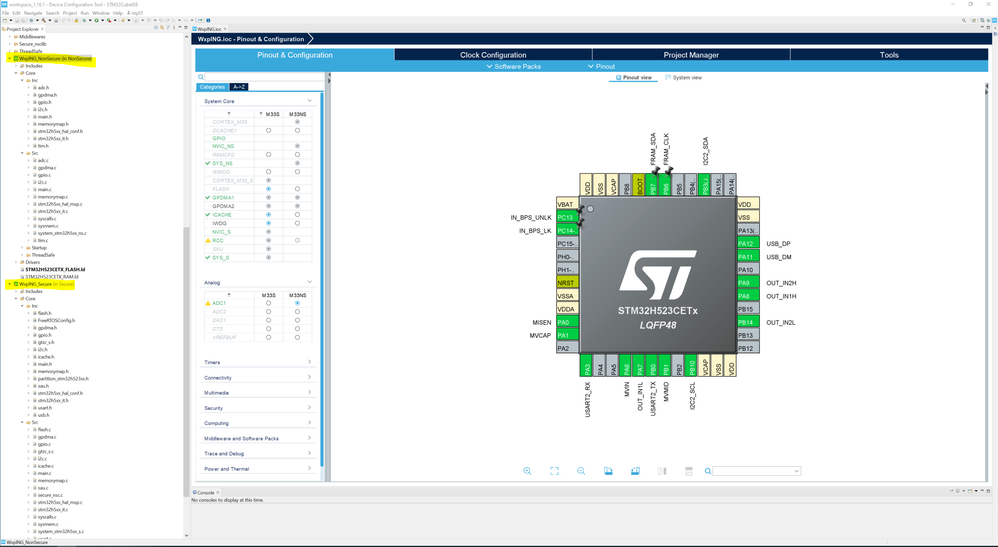Screen dimensions: 998x547
Task: Switch to A->Z peripheral list tab
Action: (239, 87)
